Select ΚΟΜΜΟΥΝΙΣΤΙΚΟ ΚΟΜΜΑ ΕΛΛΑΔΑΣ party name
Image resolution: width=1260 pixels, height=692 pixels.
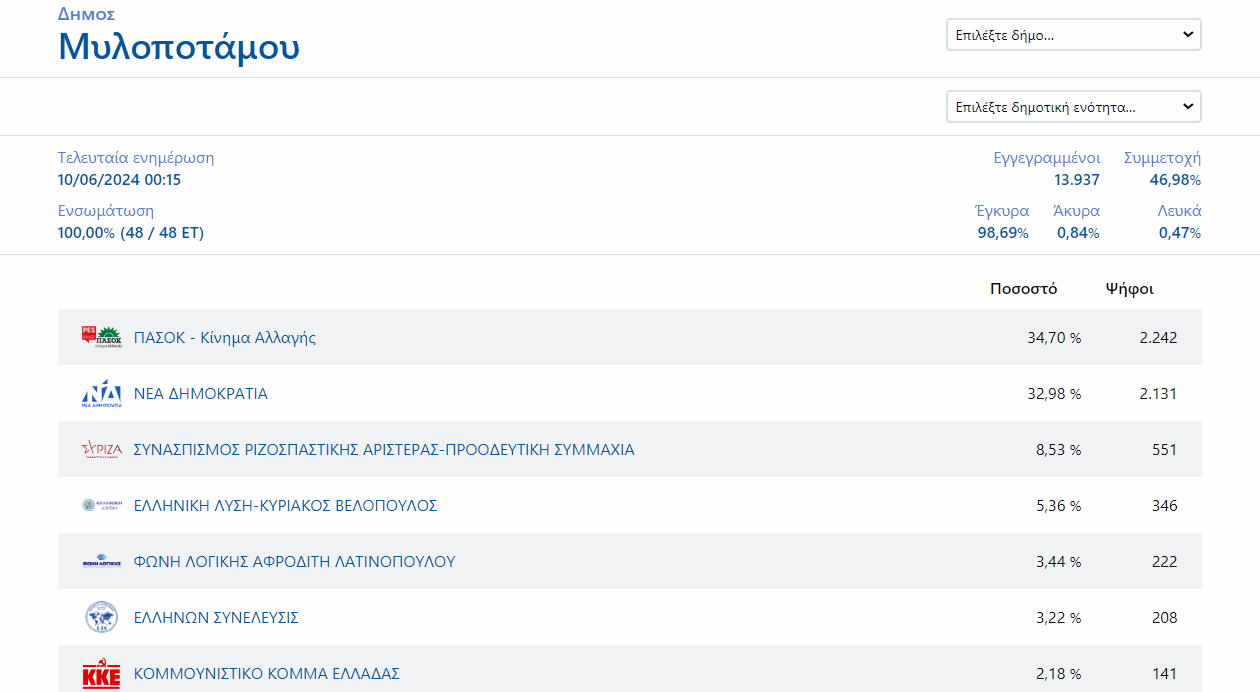pyautogui.click(x=266, y=674)
